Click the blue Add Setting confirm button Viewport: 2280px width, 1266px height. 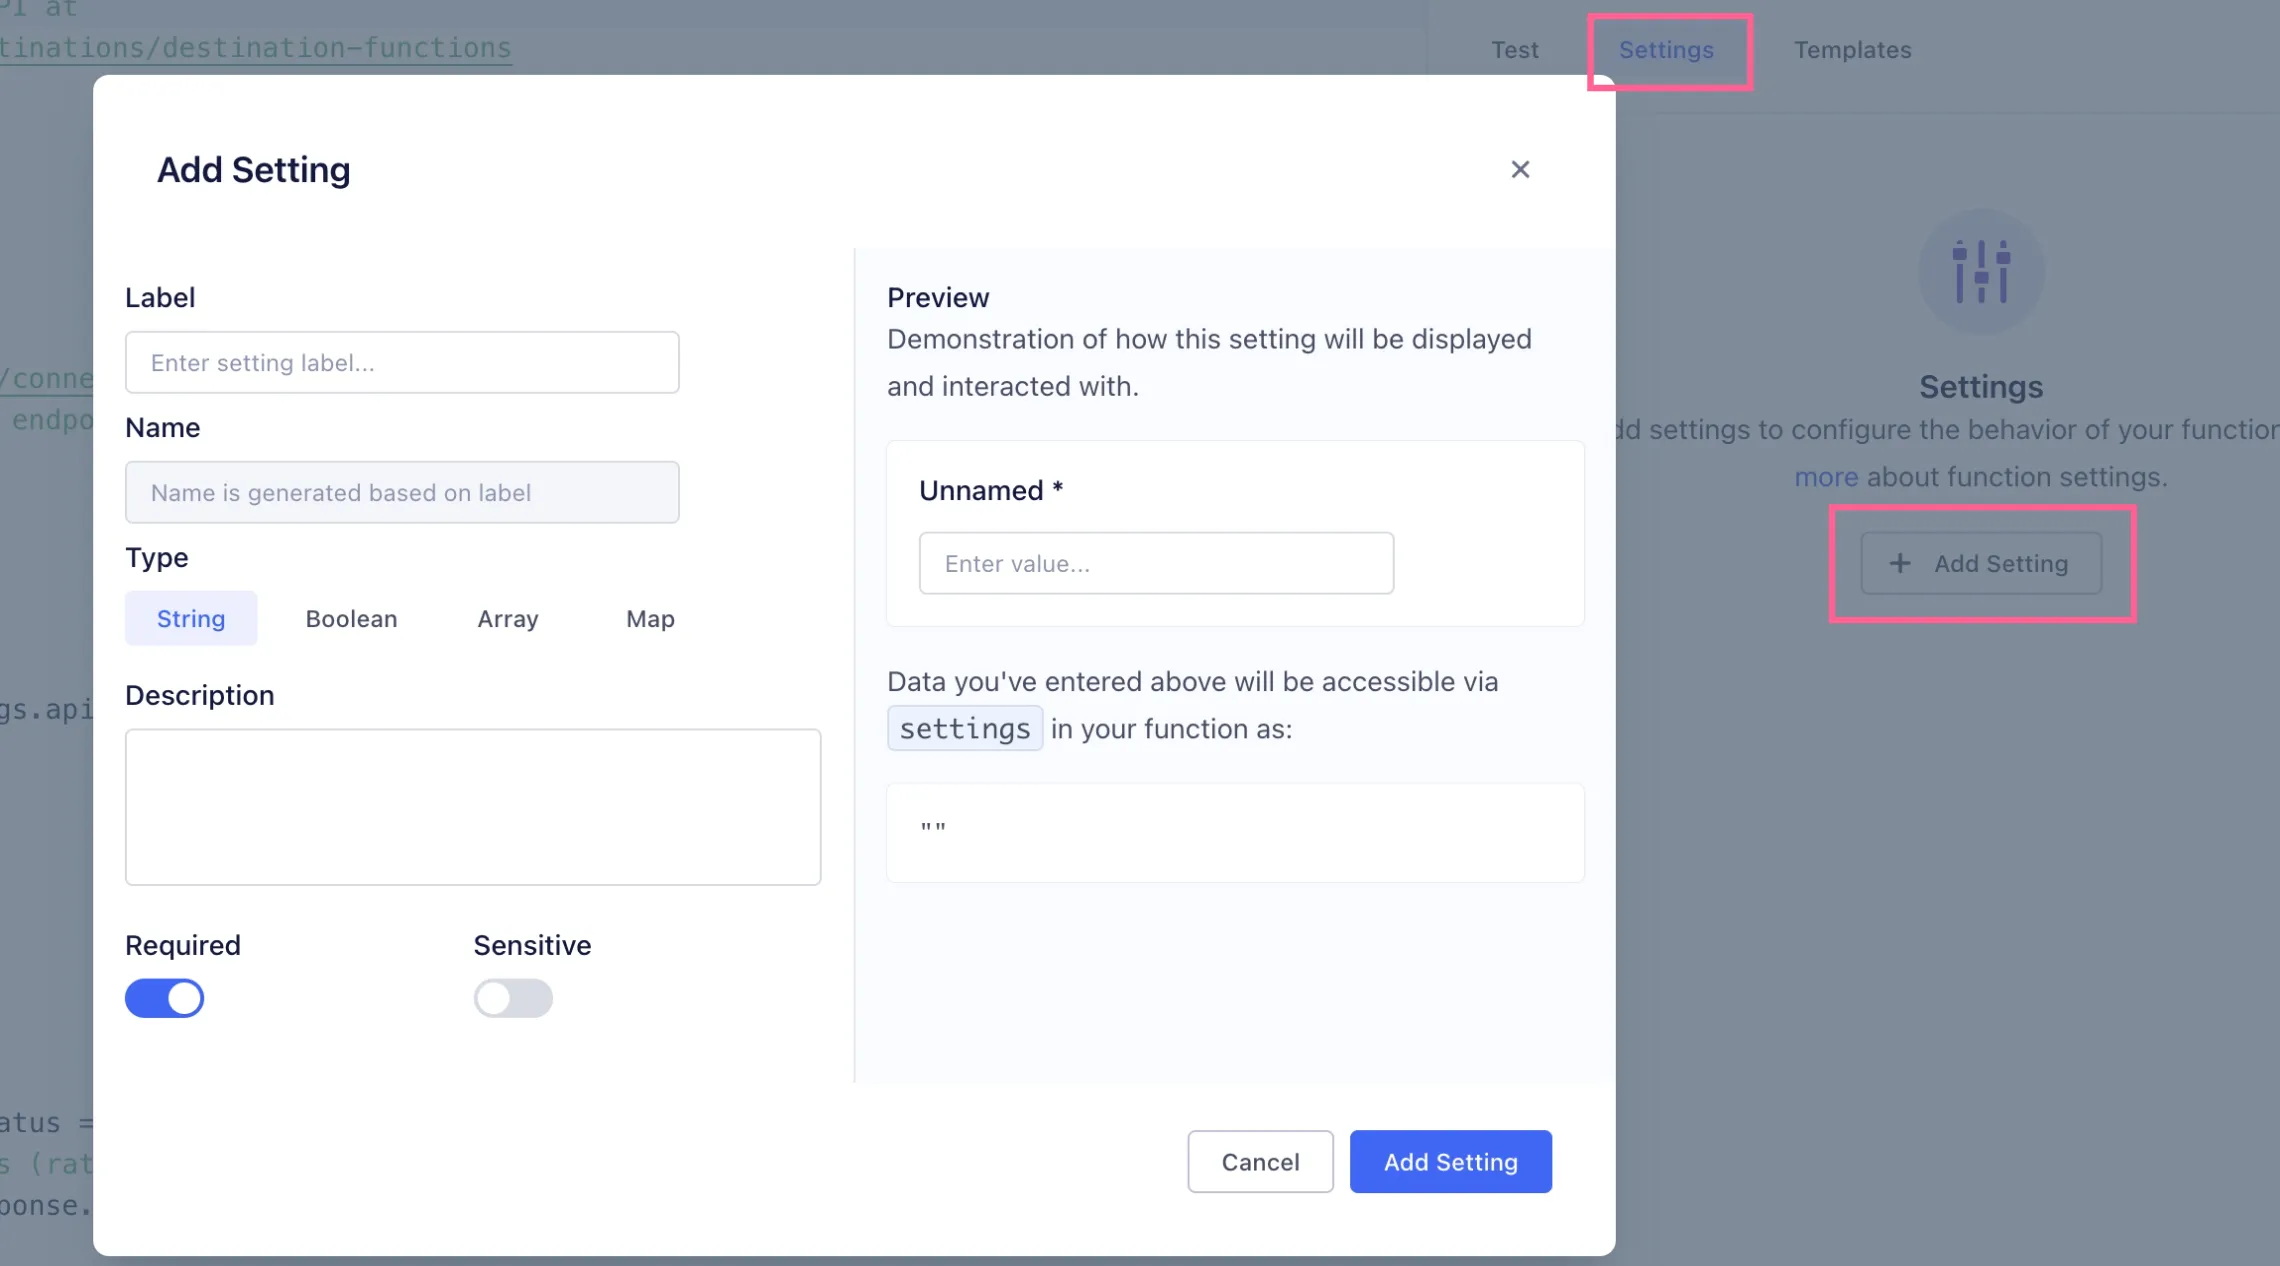pyautogui.click(x=1450, y=1161)
